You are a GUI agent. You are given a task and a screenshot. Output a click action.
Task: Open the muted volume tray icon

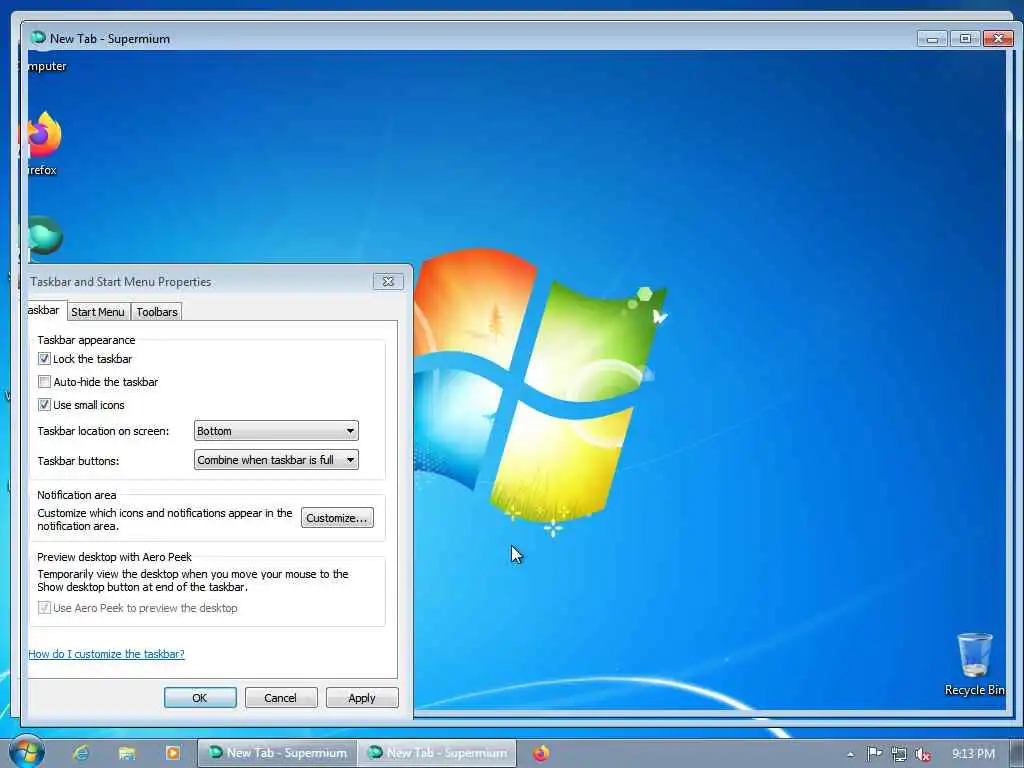(923, 754)
